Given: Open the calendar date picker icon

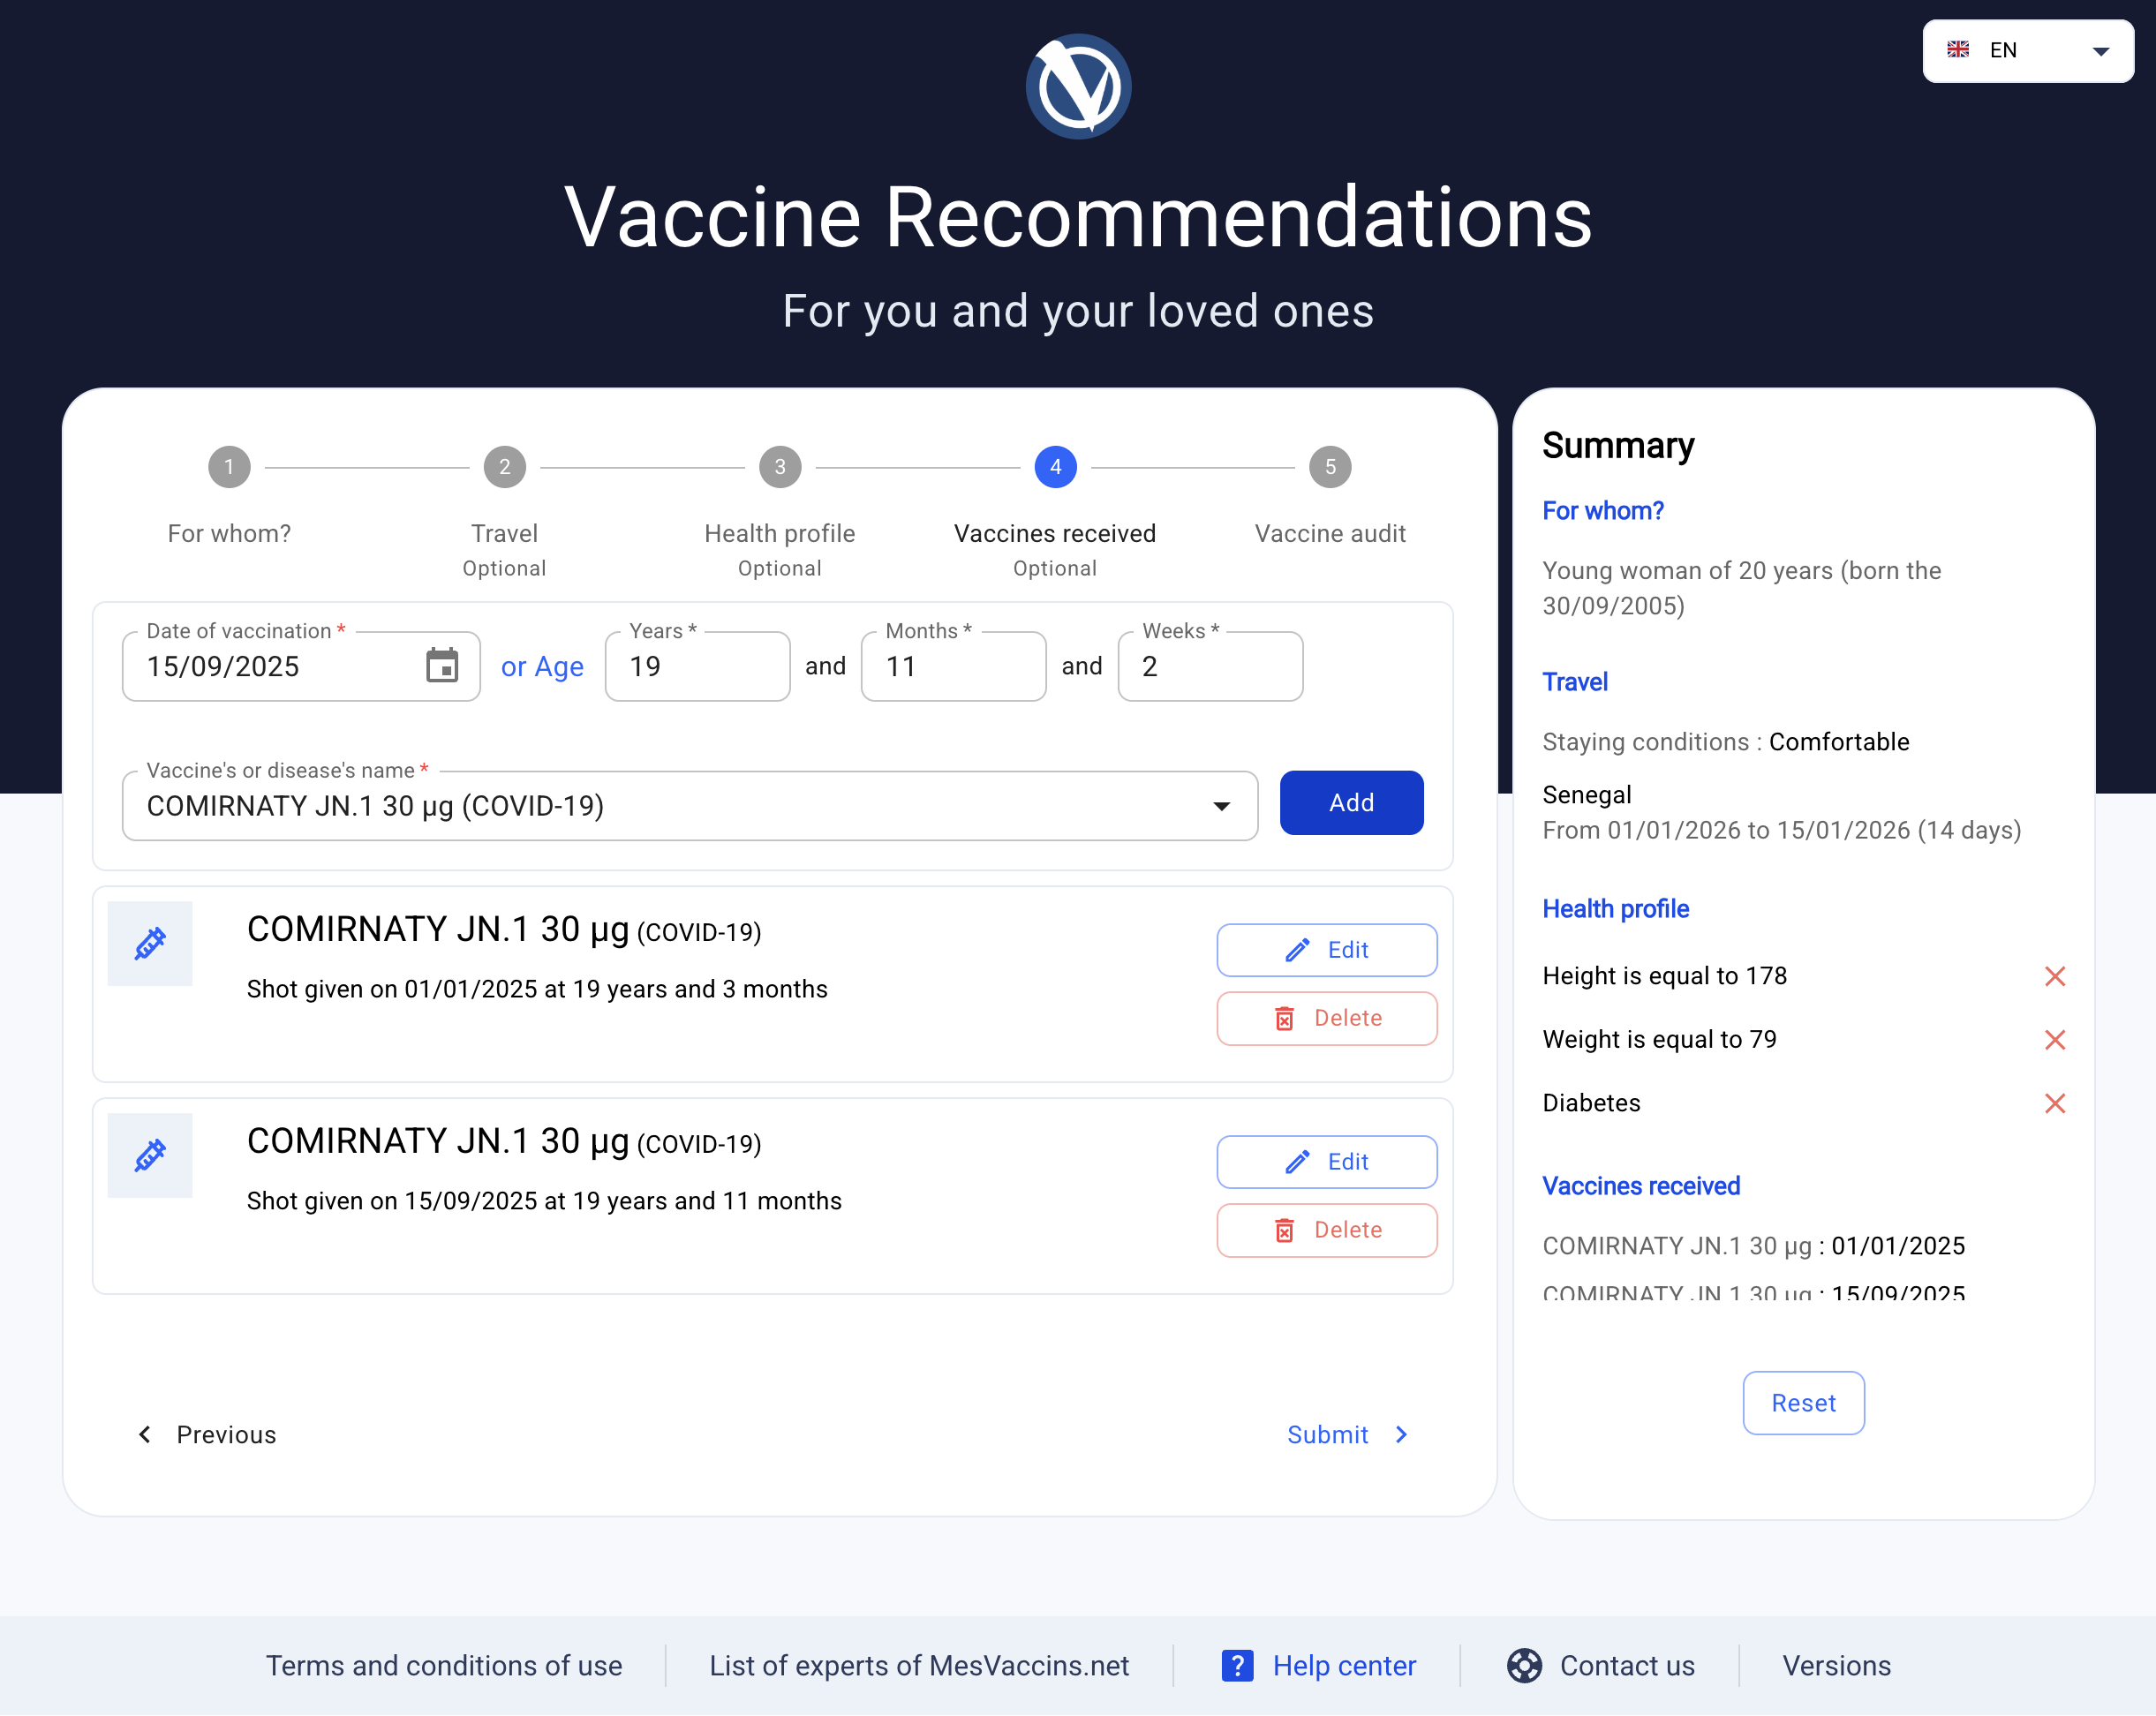Looking at the screenshot, I should [442, 666].
